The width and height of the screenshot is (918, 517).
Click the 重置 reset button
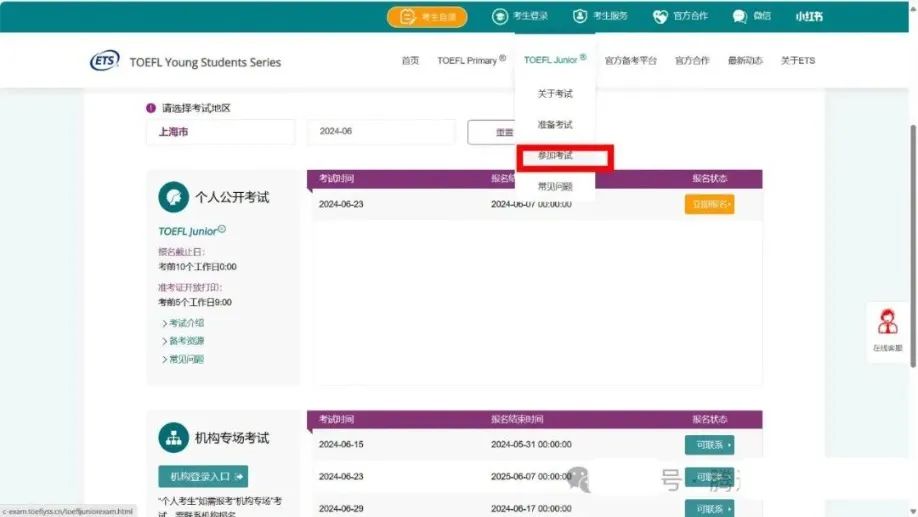coord(492,132)
